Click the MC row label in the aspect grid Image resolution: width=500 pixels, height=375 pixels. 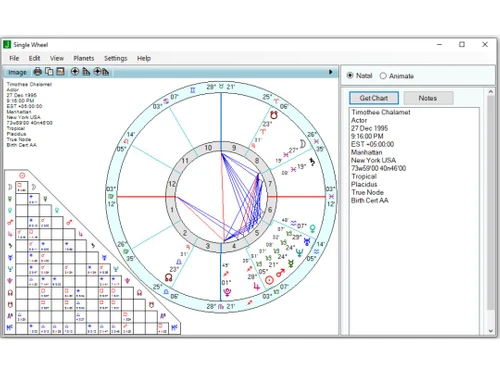point(10,328)
